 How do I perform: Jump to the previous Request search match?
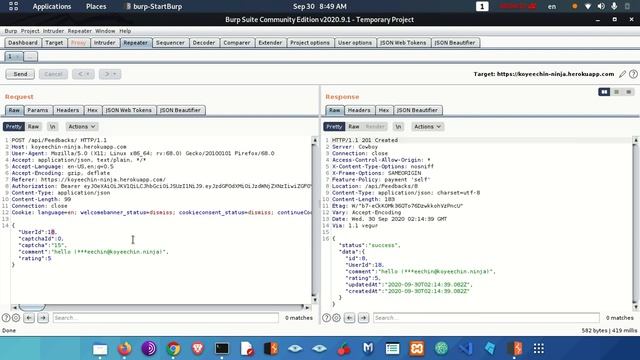29,318
